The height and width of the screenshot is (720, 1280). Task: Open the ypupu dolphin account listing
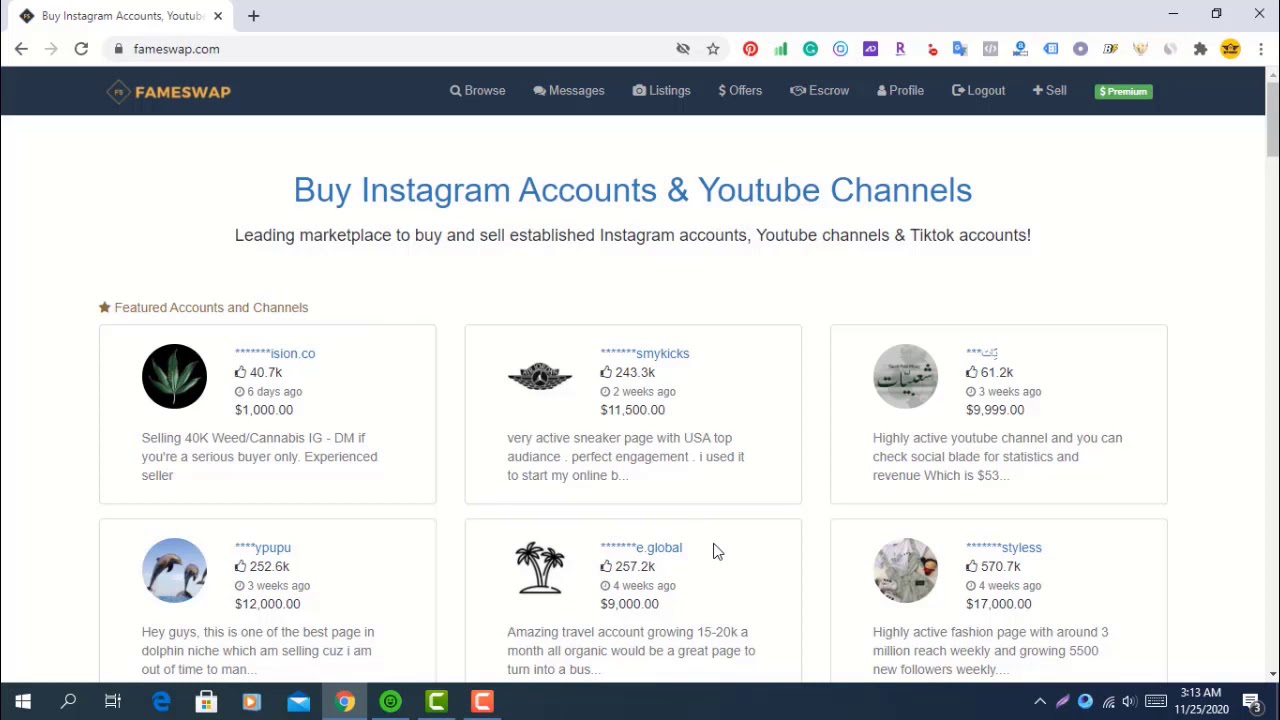(x=263, y=547)
